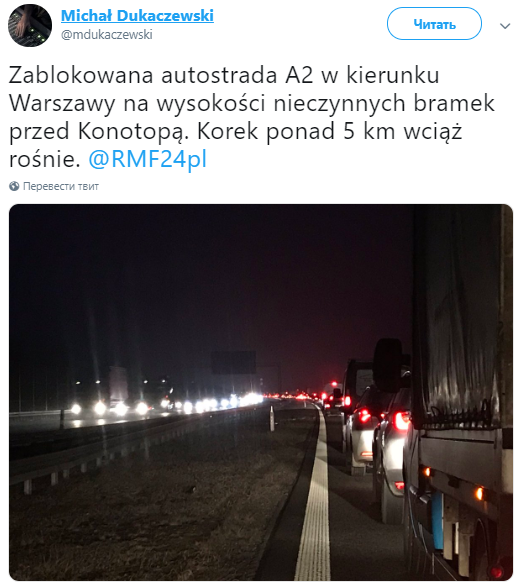Open the traffic jam photo

point(261,392)
